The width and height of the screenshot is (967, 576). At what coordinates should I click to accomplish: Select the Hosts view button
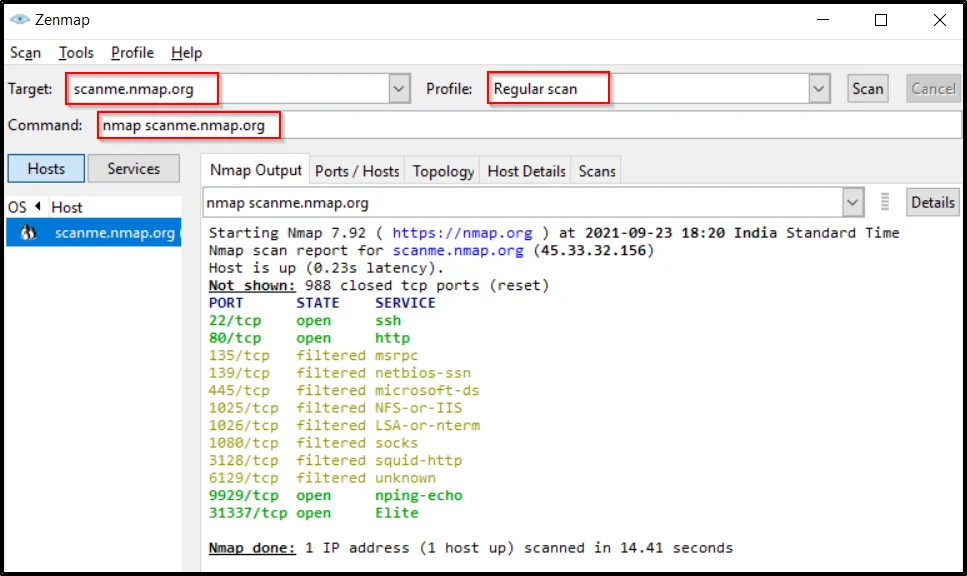coord(46,169)
